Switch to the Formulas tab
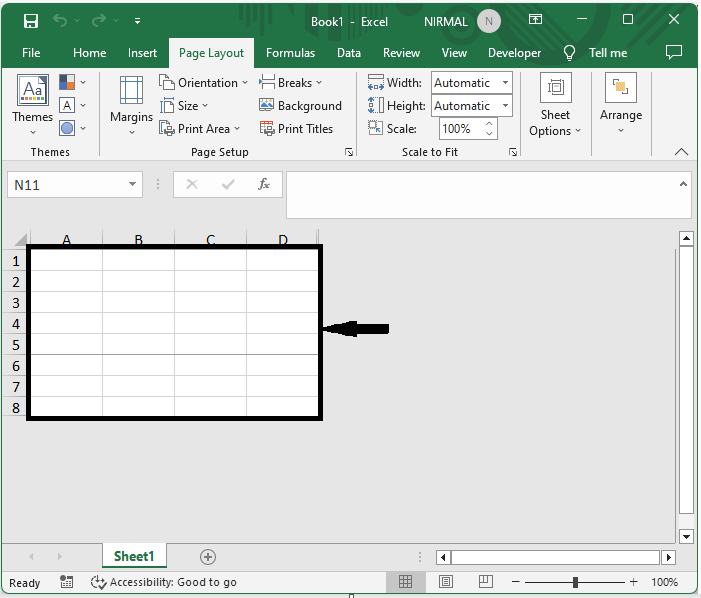 (x=290, y=53)
